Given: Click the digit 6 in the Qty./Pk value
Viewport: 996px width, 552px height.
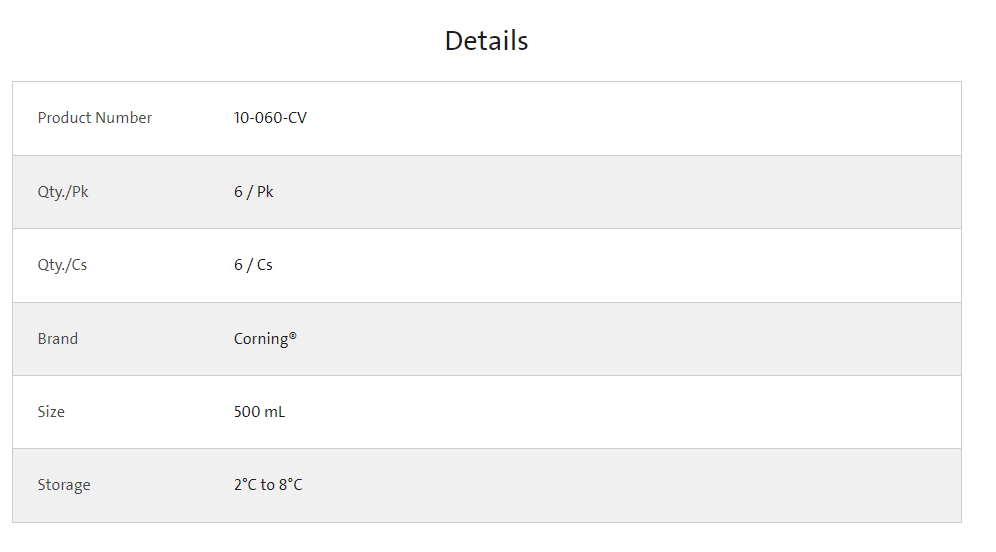Looking at the screenshot, I should (238, 192).
